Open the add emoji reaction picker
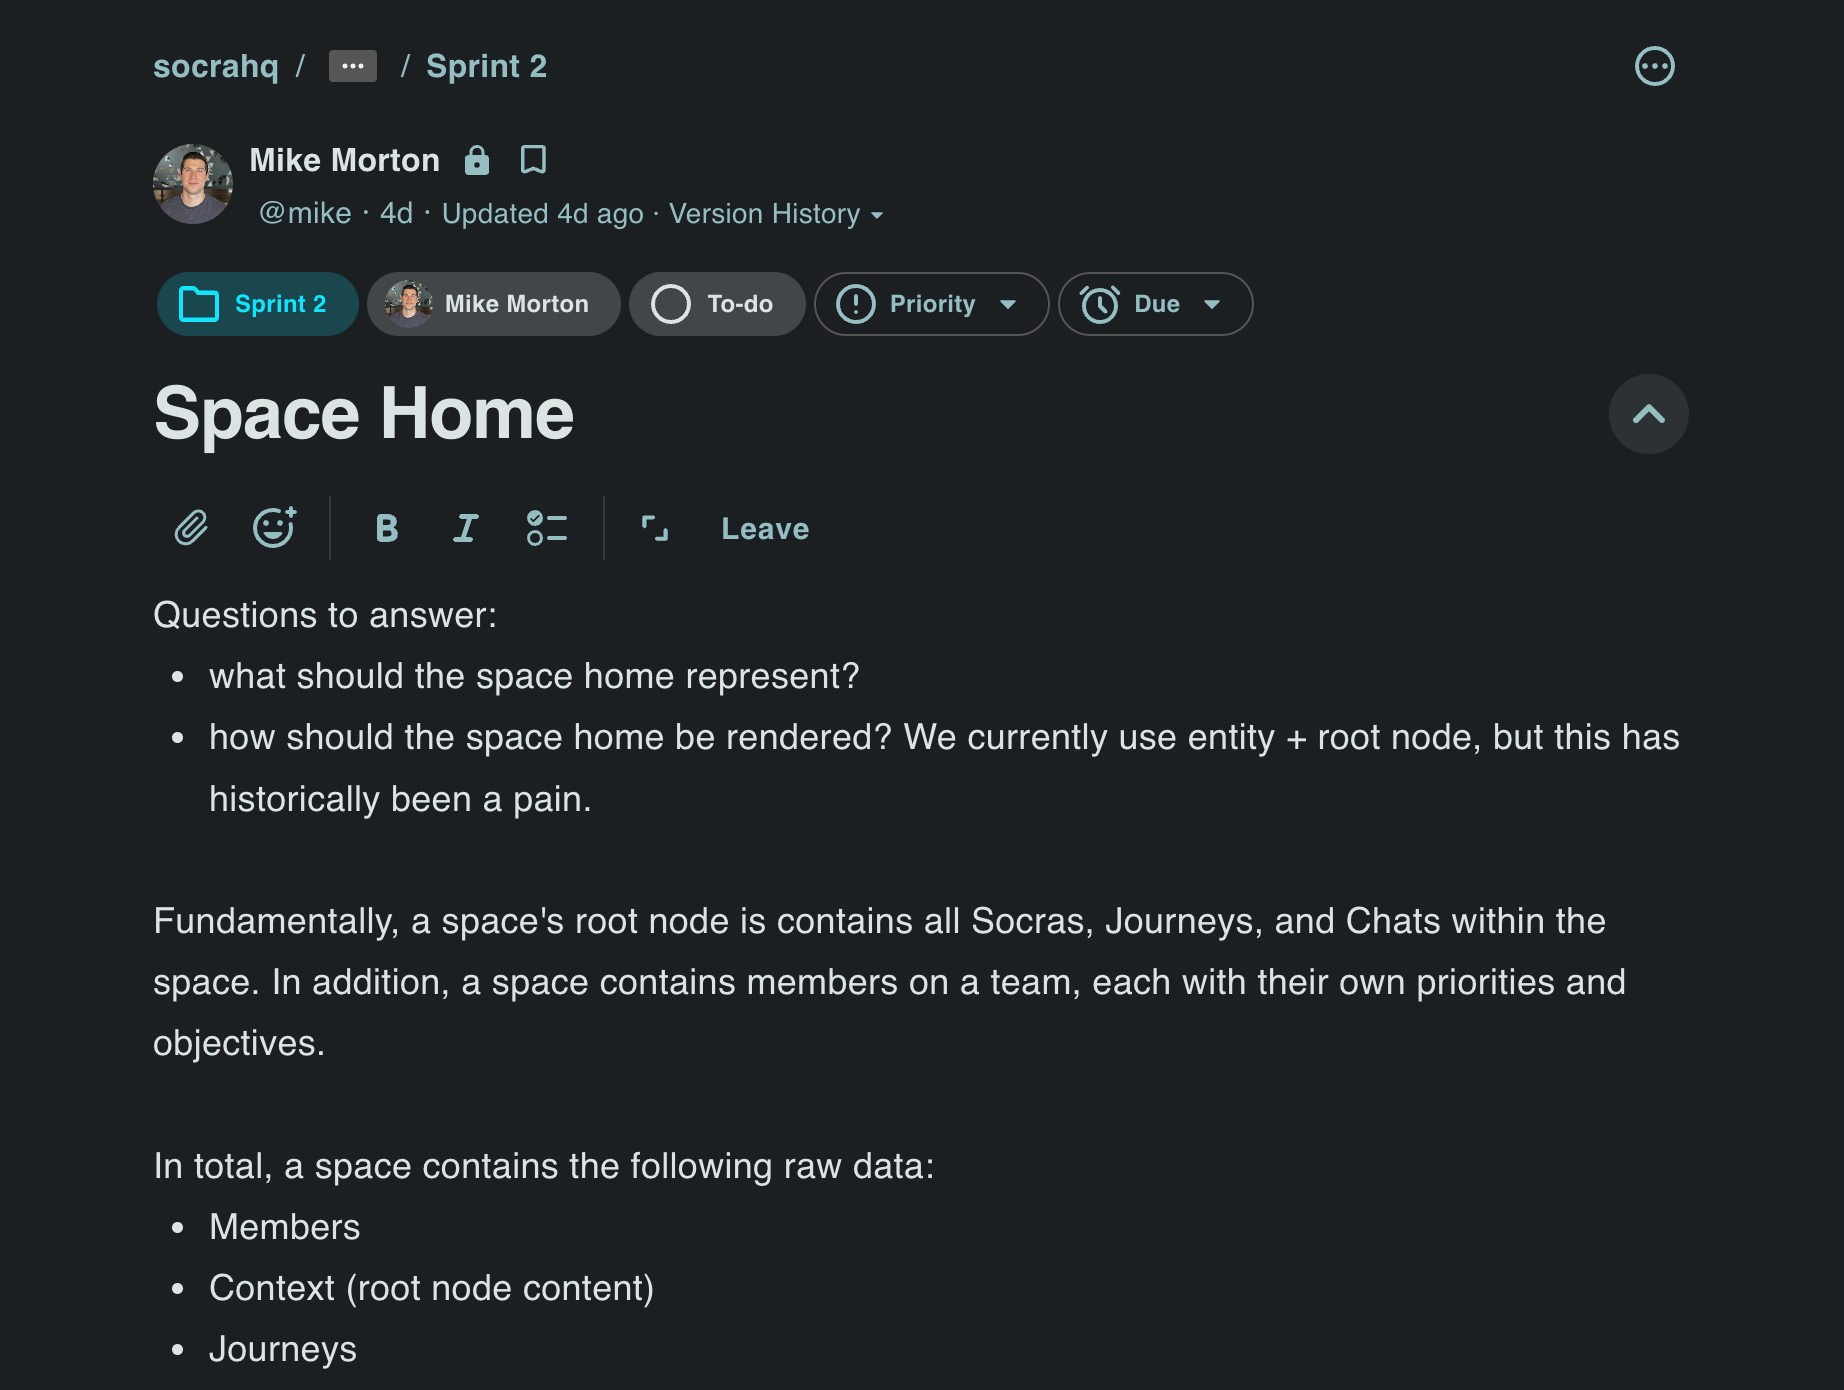The width and height of the screenshot is (1844, 1390). (273, 528)
